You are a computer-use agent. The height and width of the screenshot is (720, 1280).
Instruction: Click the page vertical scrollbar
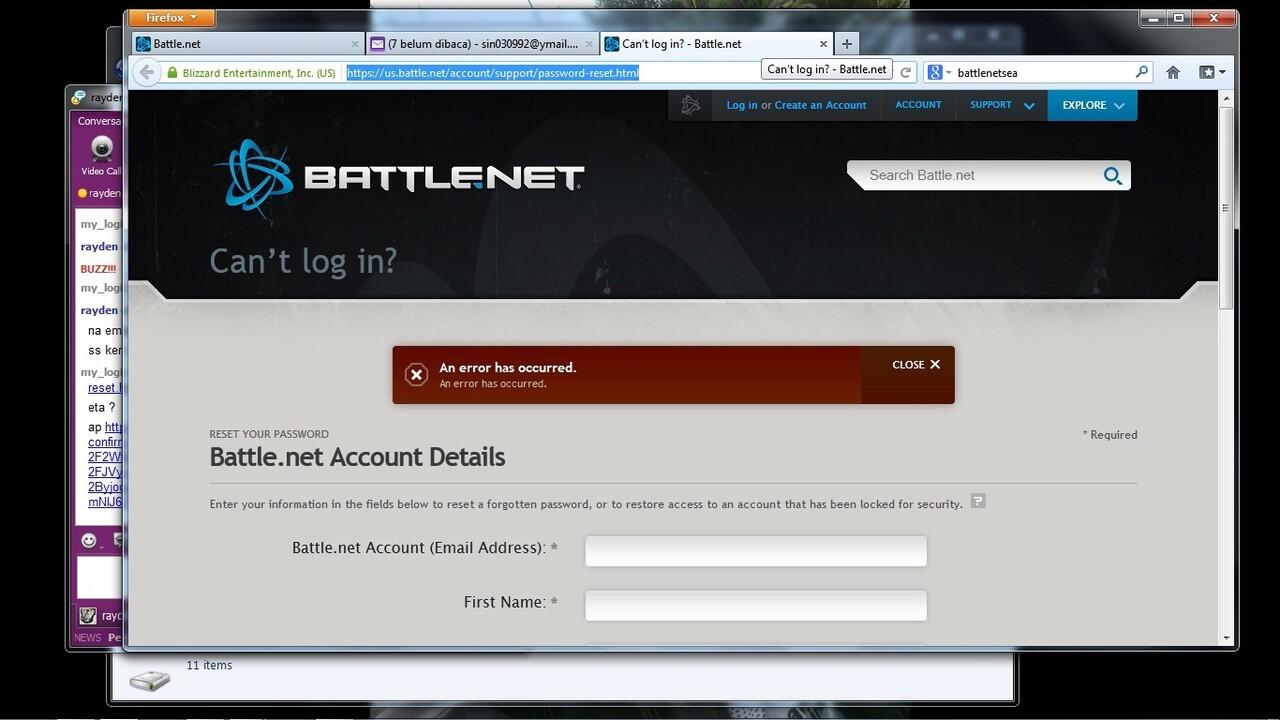point(1226,209)
